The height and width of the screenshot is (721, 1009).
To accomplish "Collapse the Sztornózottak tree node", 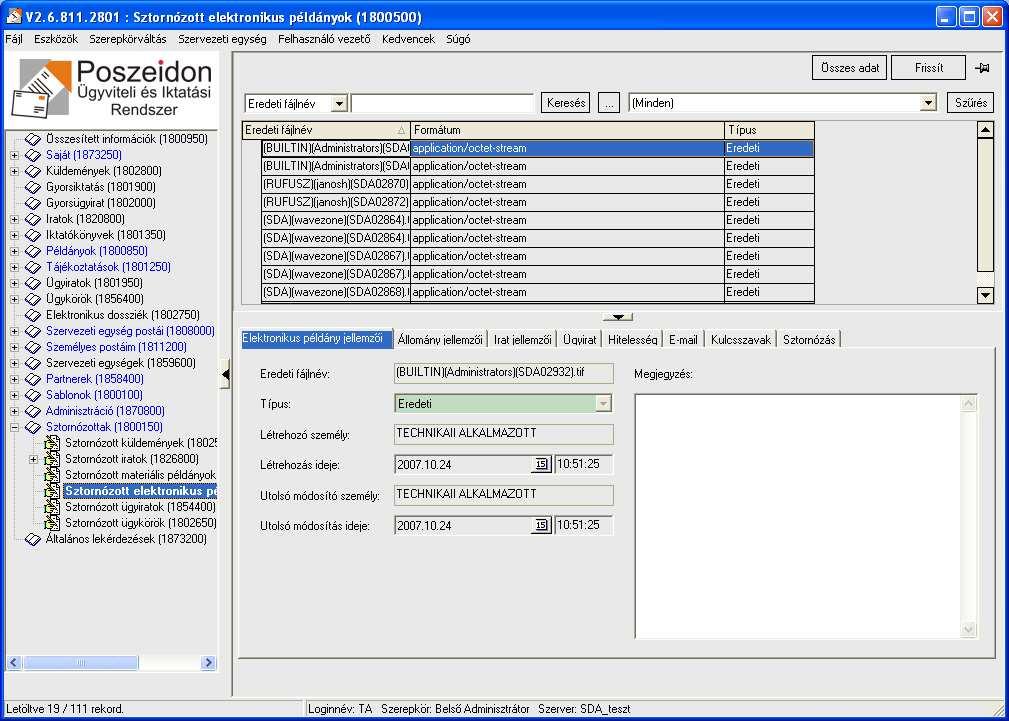I will coord(14,427).
